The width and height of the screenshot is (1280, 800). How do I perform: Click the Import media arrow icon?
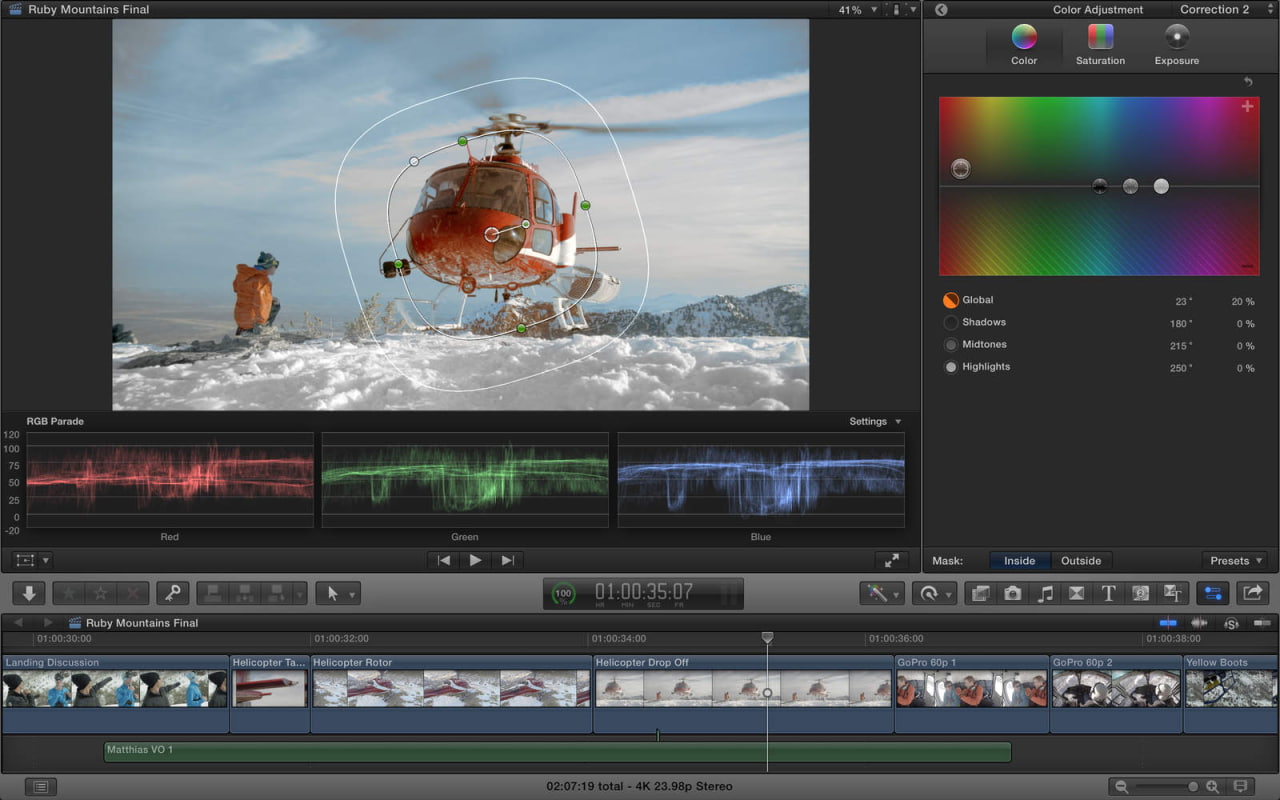(x=28, y=593)
